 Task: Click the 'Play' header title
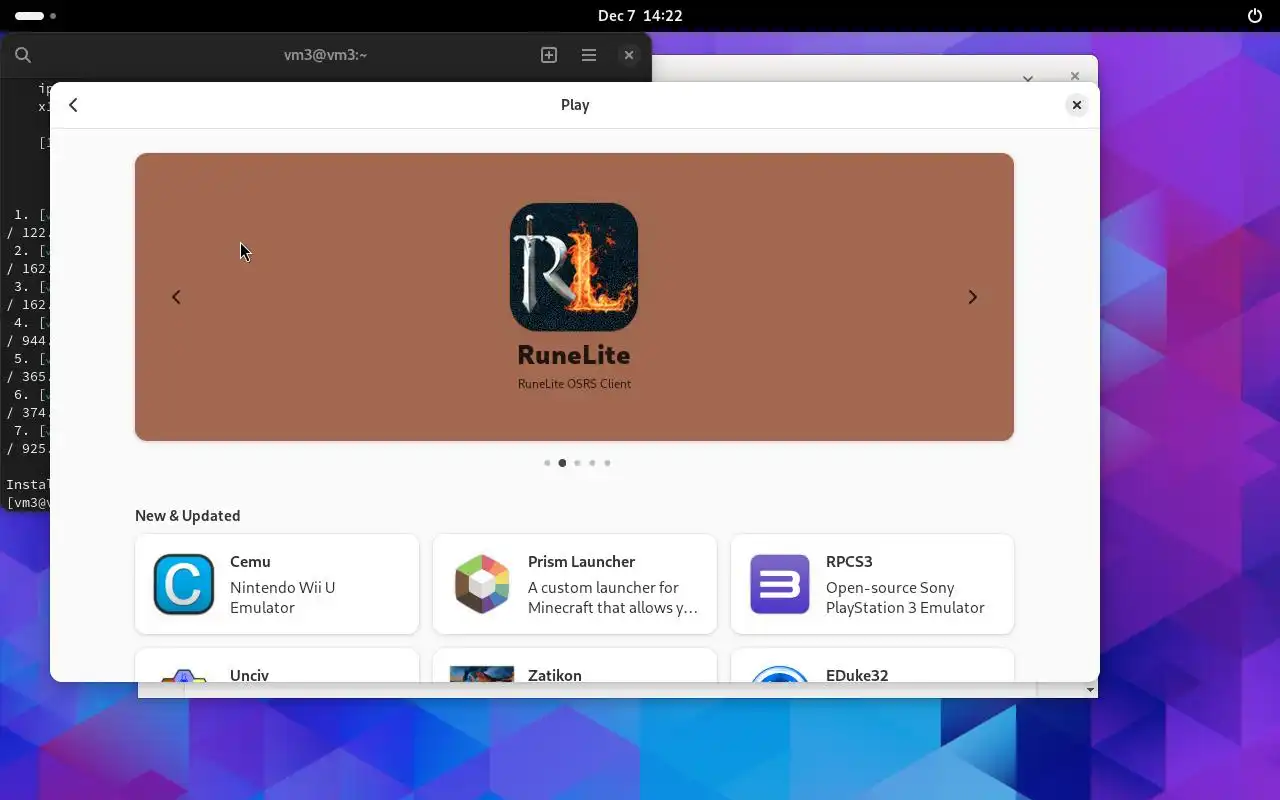(575, 105)
